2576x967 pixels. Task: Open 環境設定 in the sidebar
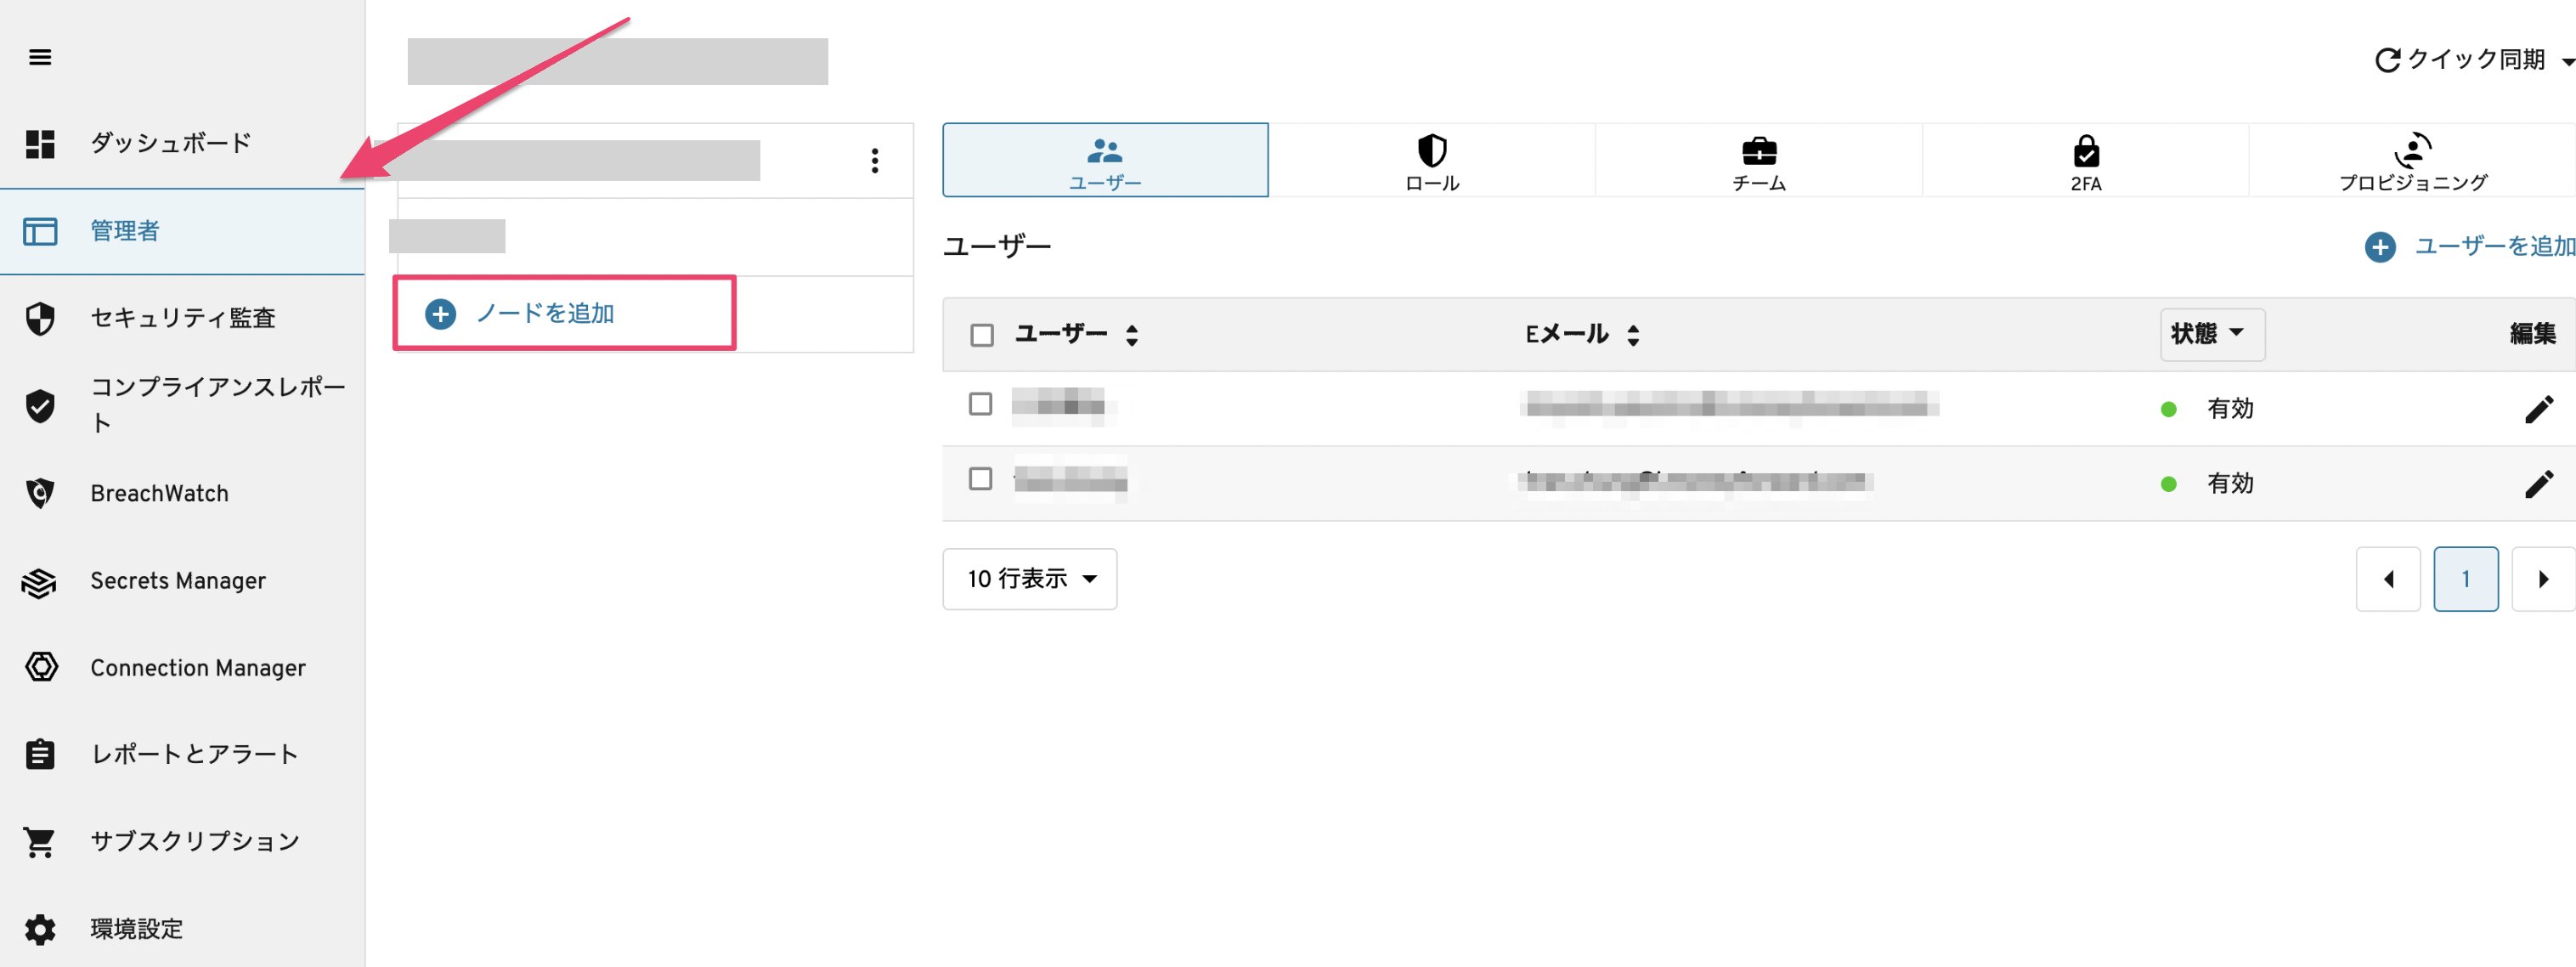click(182, 929)
